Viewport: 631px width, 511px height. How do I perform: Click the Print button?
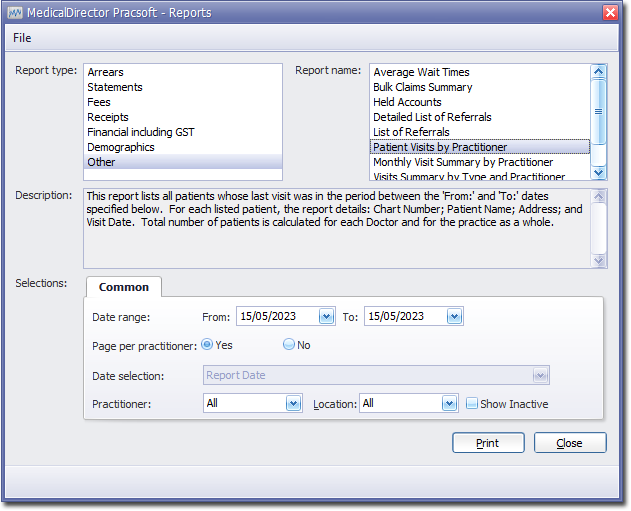pyautogui.click(x=488, y=443)
